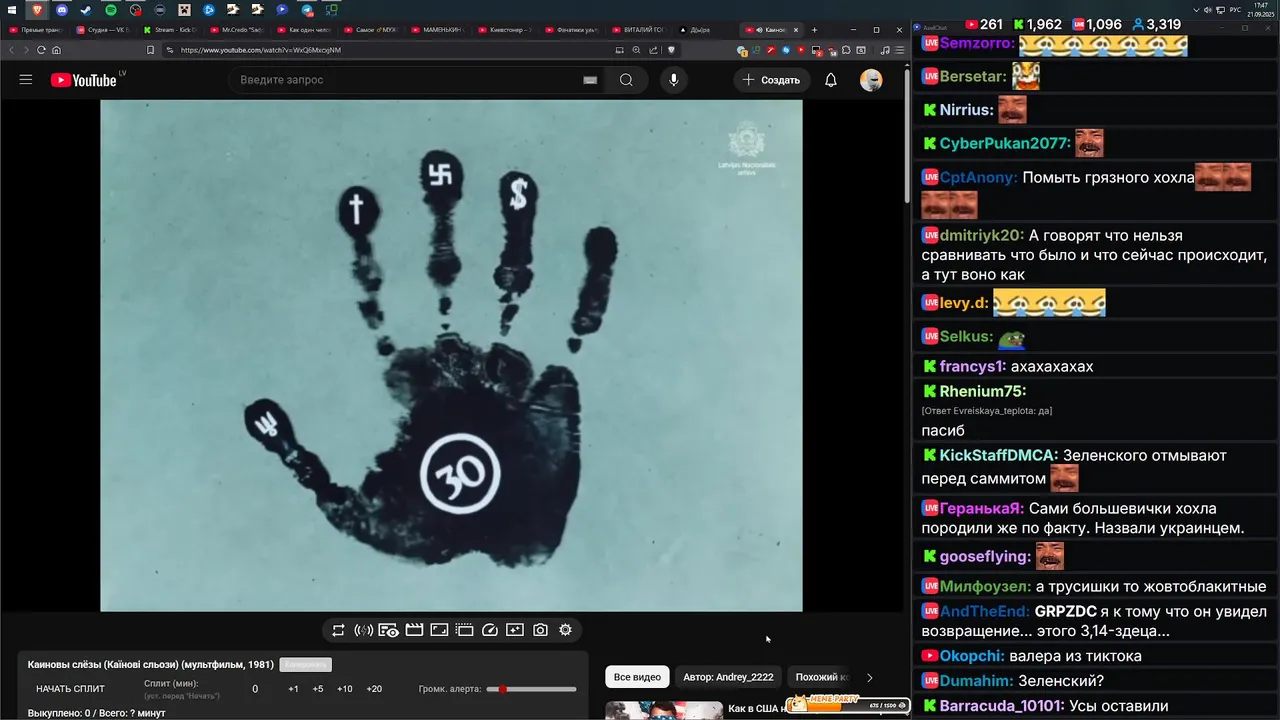The image size is (1280, 720).
Task: Click the dashed full-window icon
Action: tap(464, 630)
